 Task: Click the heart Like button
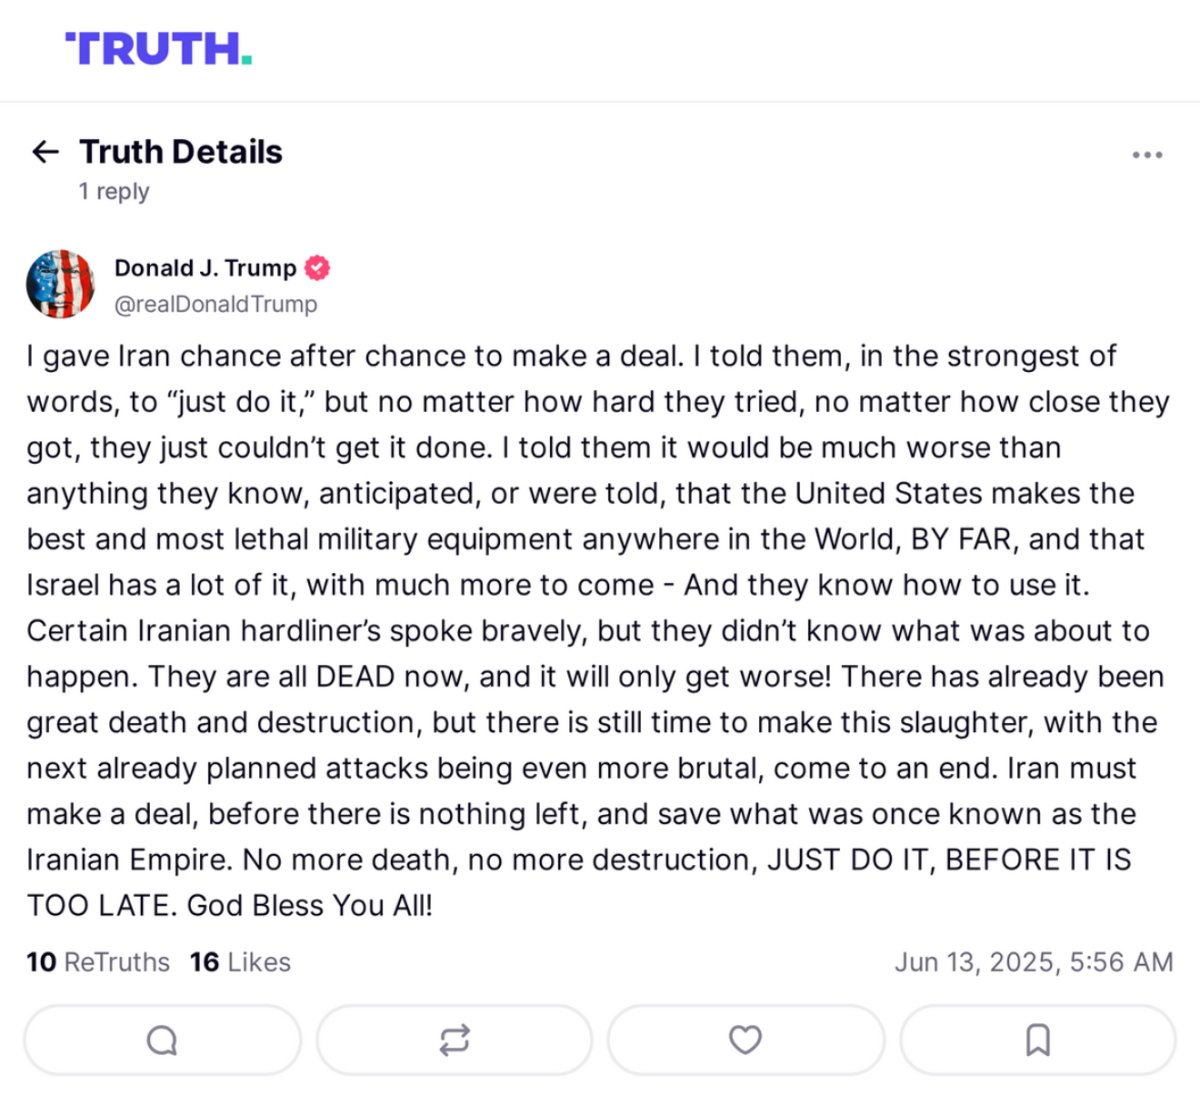(745, 1040)
